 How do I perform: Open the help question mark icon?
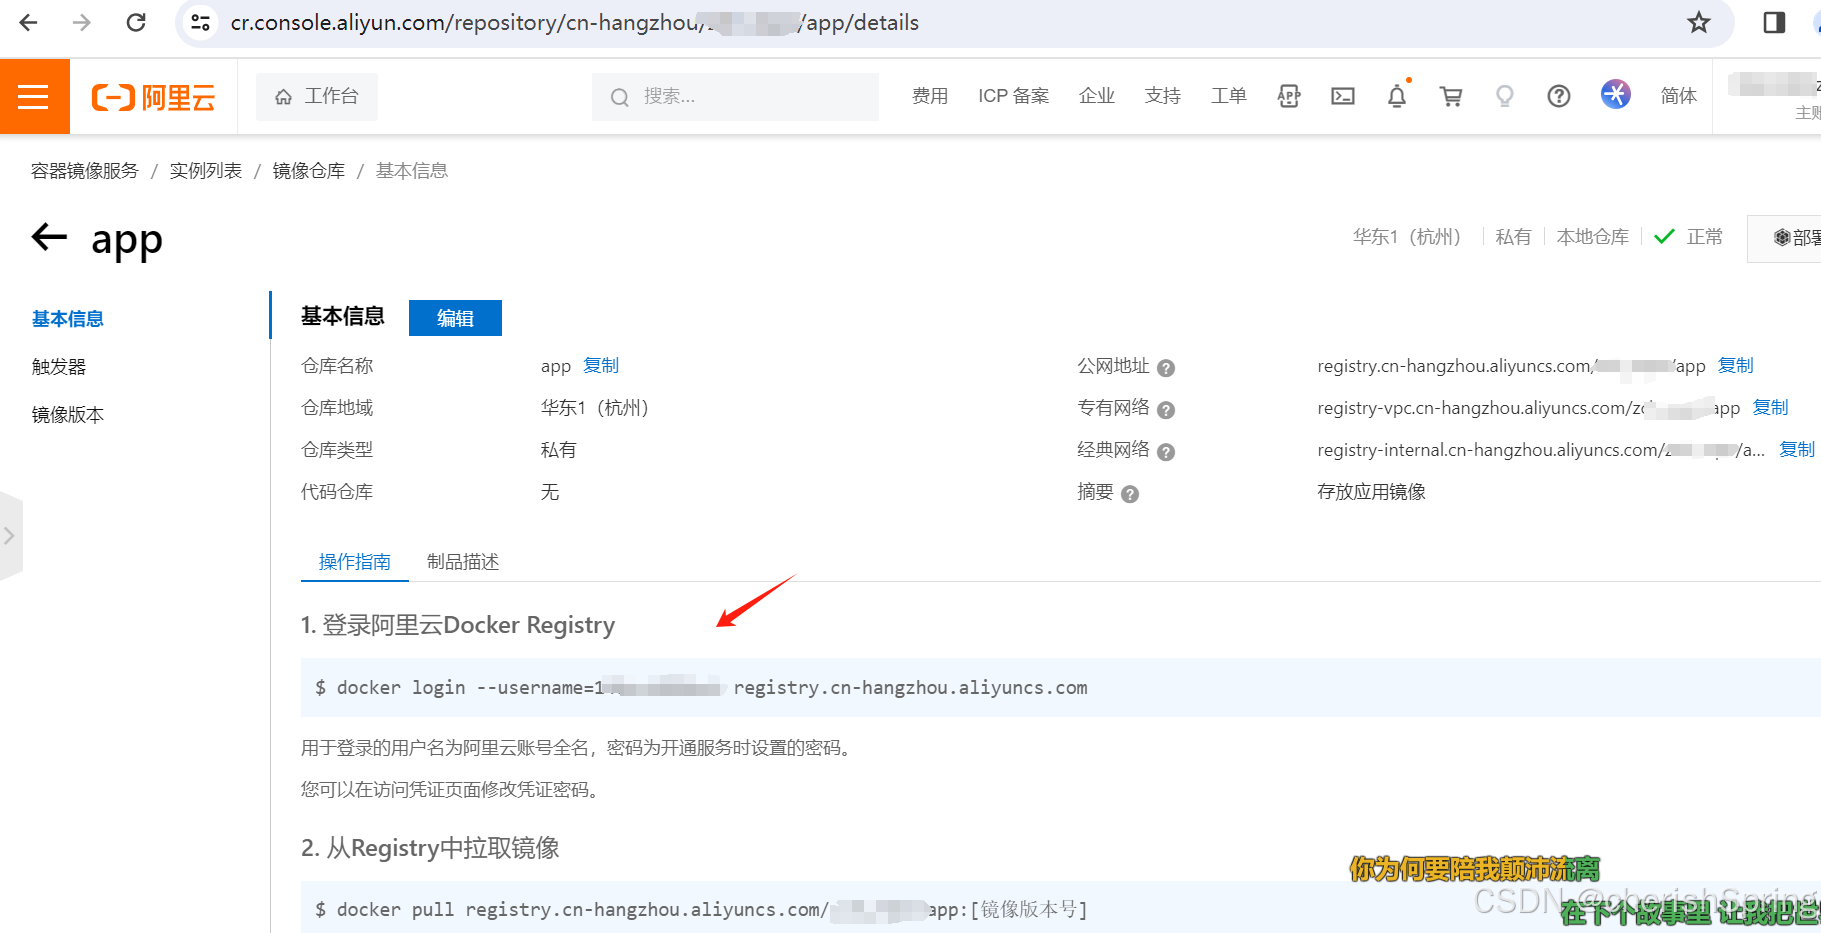point(1558,96)
